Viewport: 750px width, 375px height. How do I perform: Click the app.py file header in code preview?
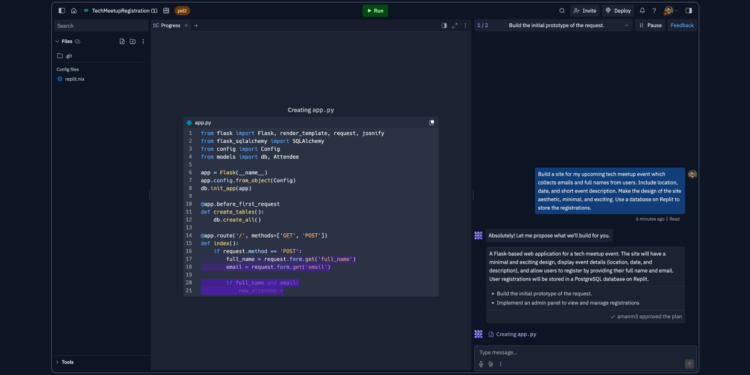[x=310, y=122]
